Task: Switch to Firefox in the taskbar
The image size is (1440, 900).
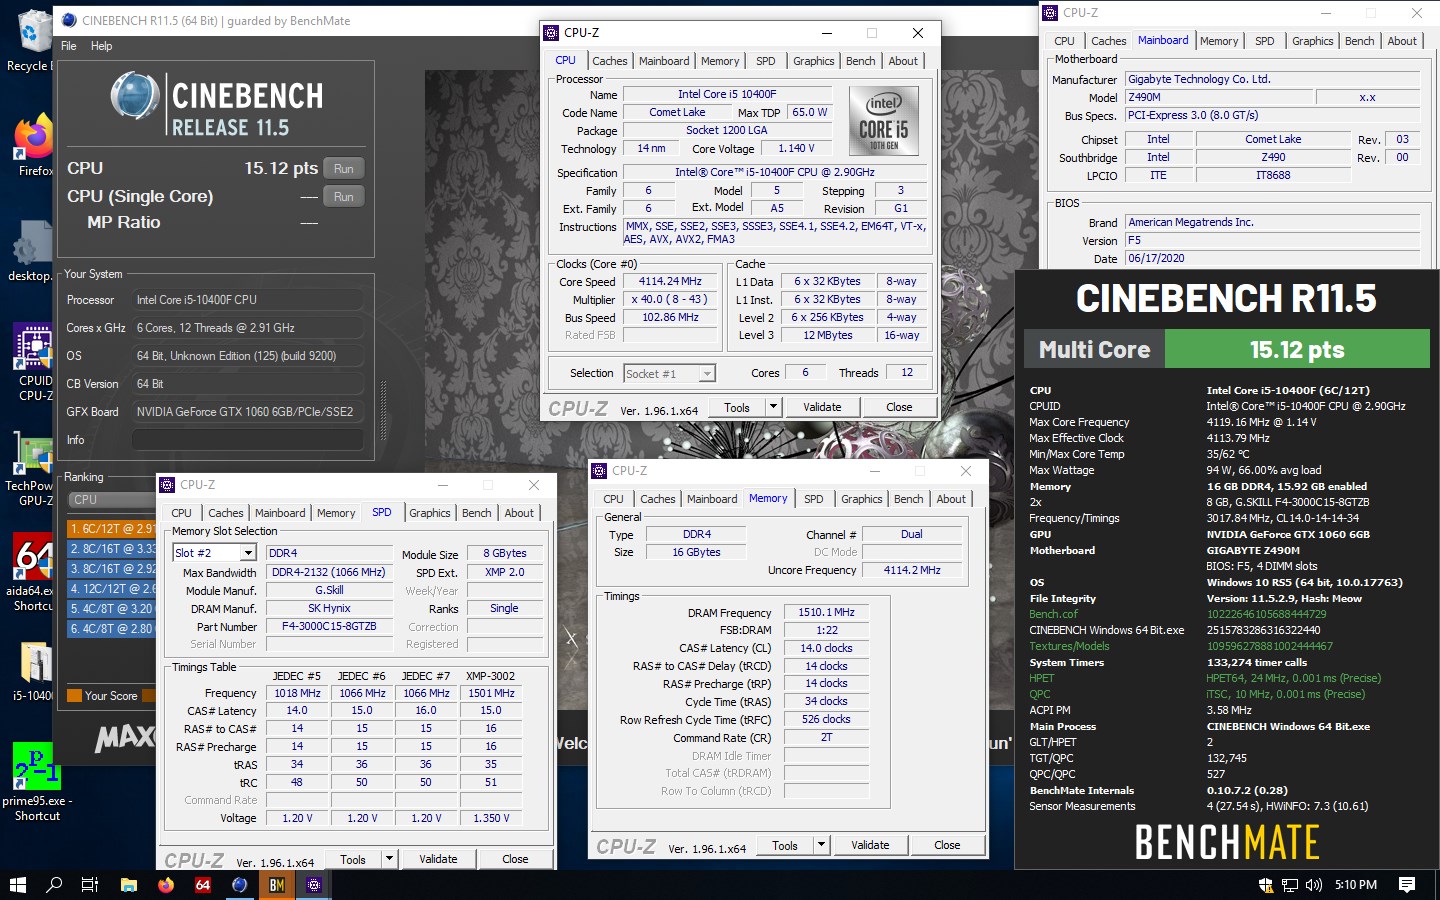Action: [166, 884]
